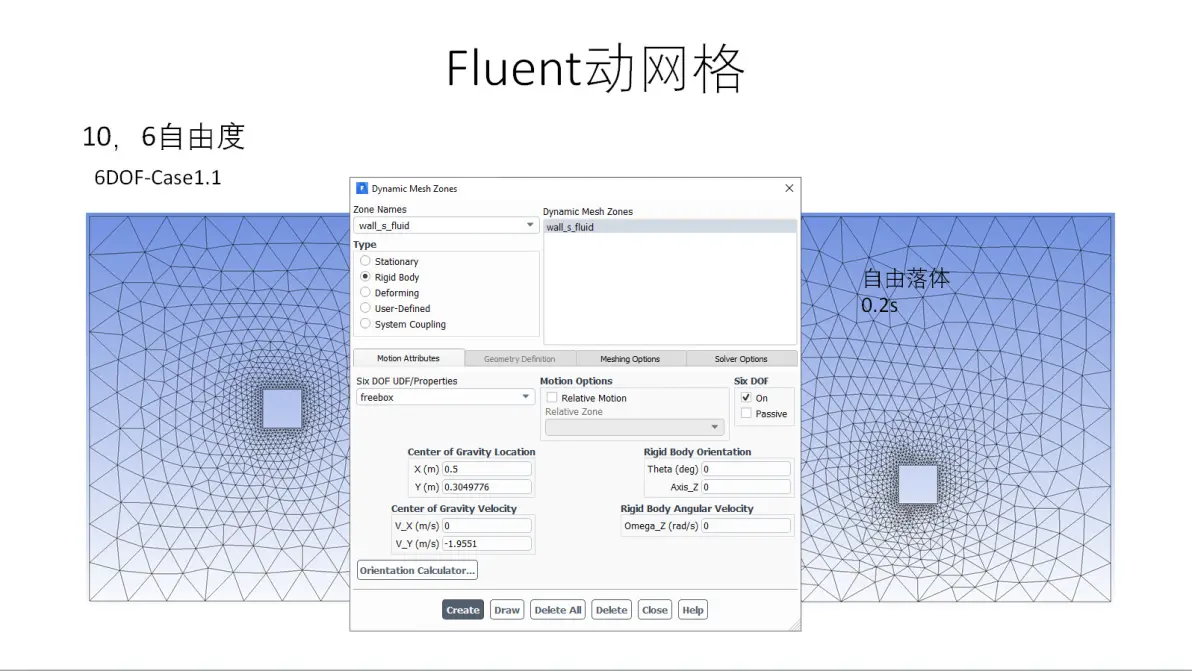This screenshot has width=1192, height=671.
Task: Select the Stationary type radio button
Action: tap(366, 261)
